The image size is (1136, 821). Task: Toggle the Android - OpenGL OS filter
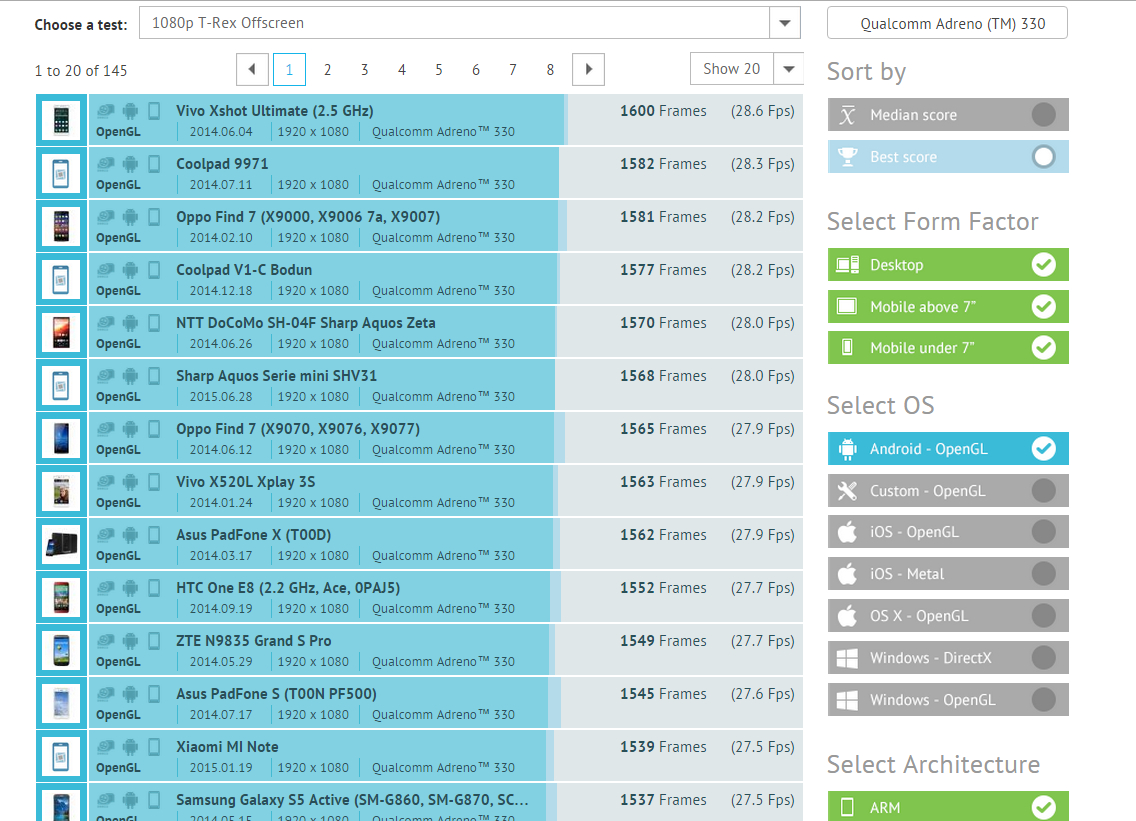coord(948,449)
